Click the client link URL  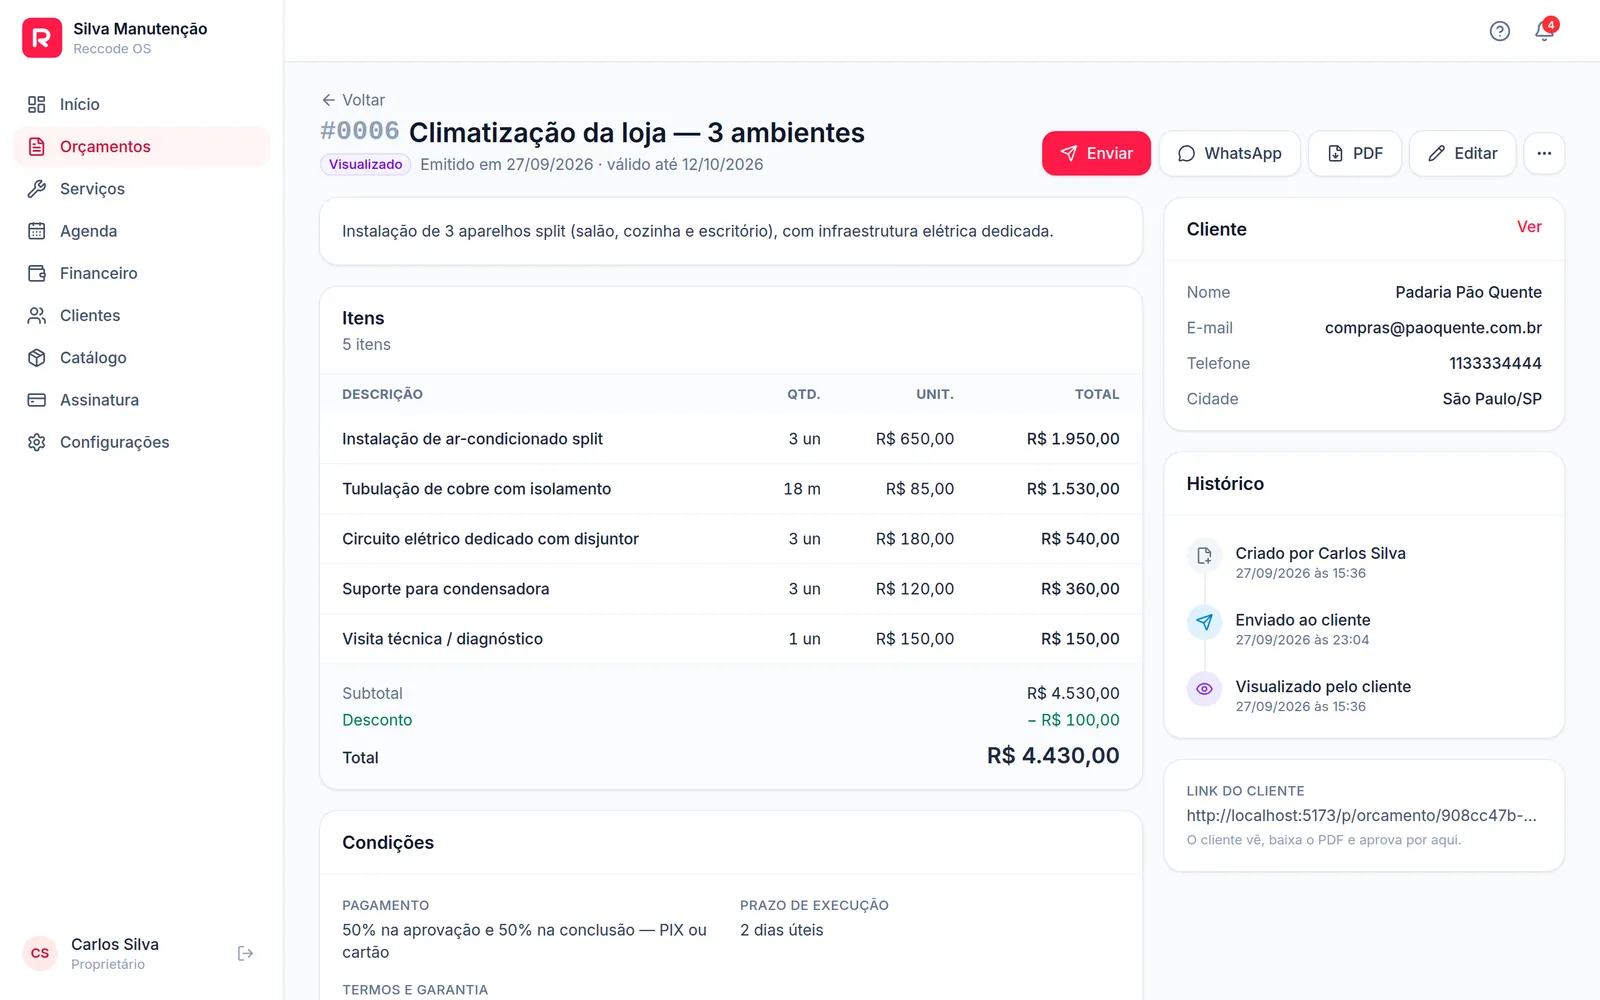[1361, 815]
